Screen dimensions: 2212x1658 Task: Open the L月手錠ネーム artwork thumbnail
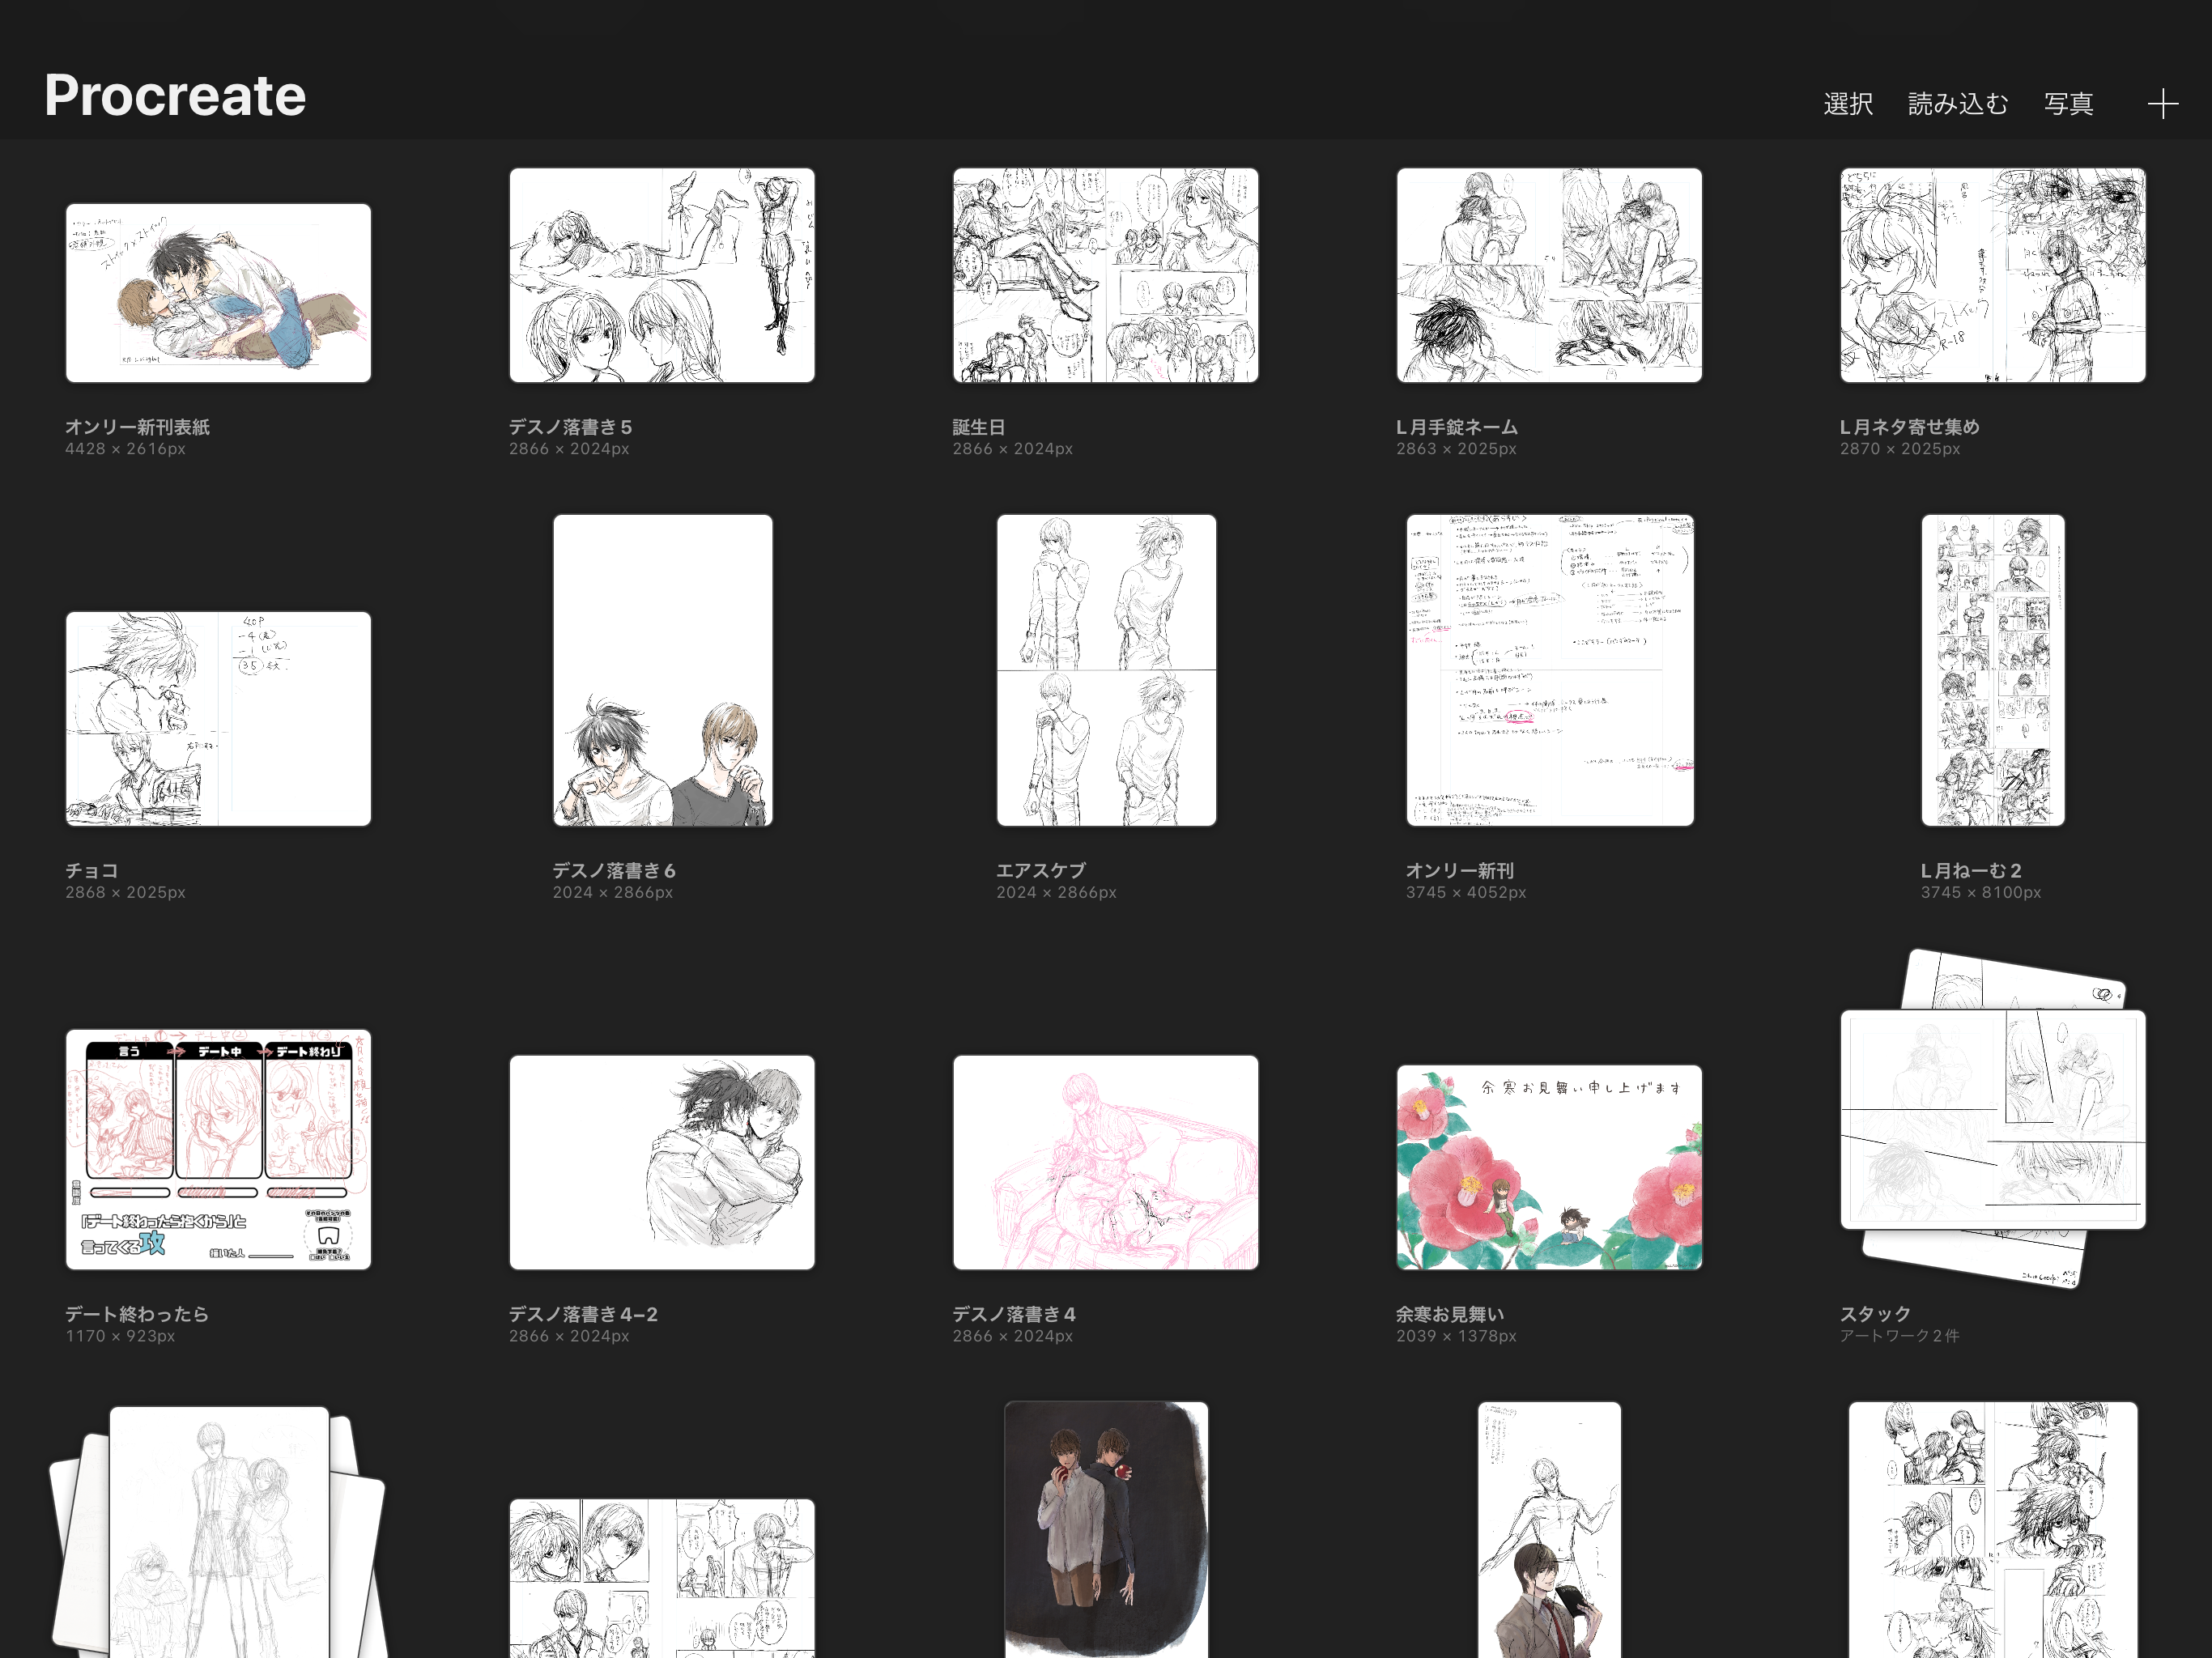1549,275
